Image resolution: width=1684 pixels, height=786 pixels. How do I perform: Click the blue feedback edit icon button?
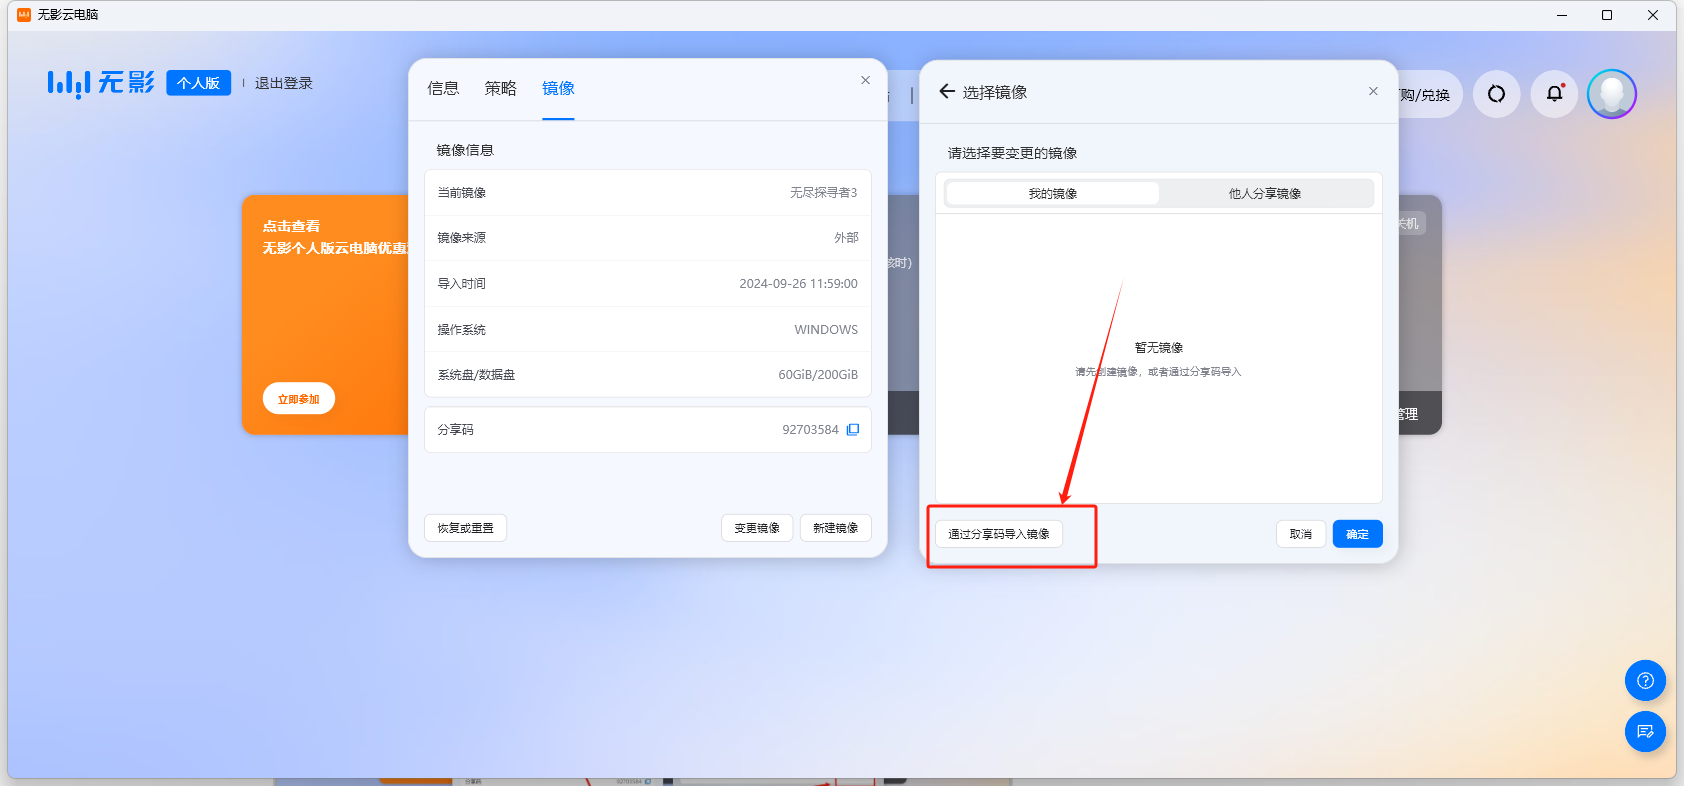click(x=1645, y=732)
